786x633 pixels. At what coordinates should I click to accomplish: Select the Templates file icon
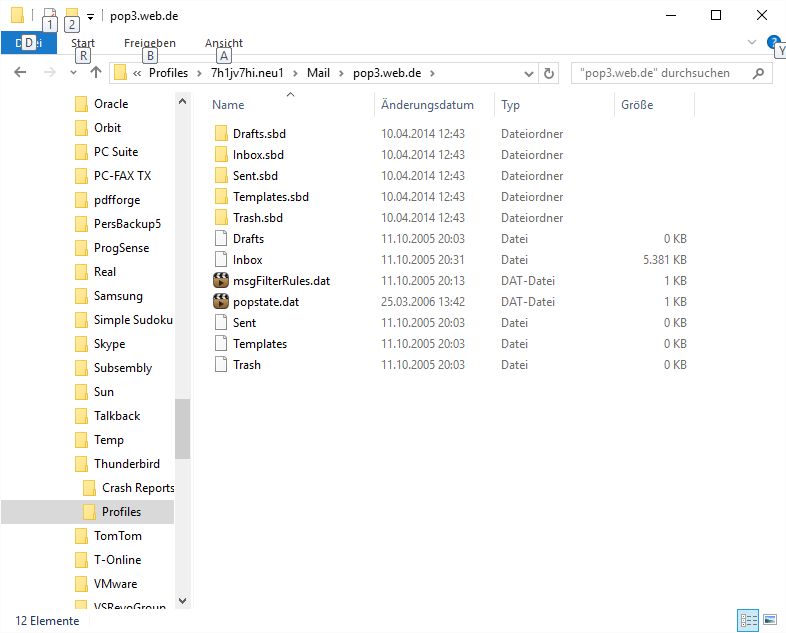click(221, 343)
